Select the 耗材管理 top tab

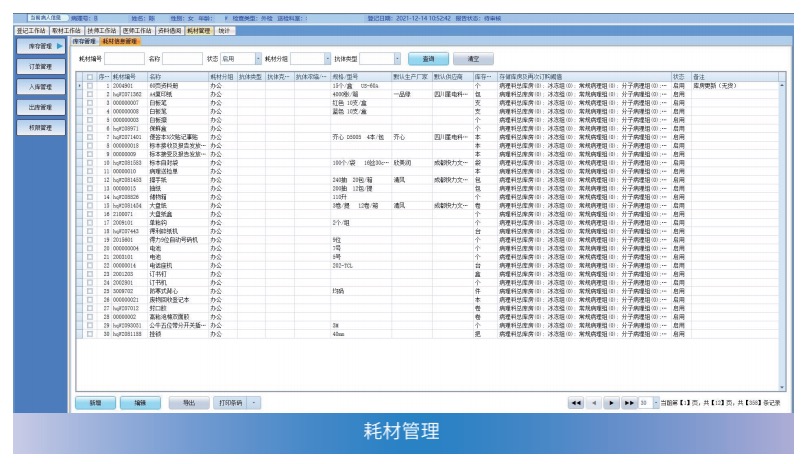pyautogui.click(x=199, y=31)
